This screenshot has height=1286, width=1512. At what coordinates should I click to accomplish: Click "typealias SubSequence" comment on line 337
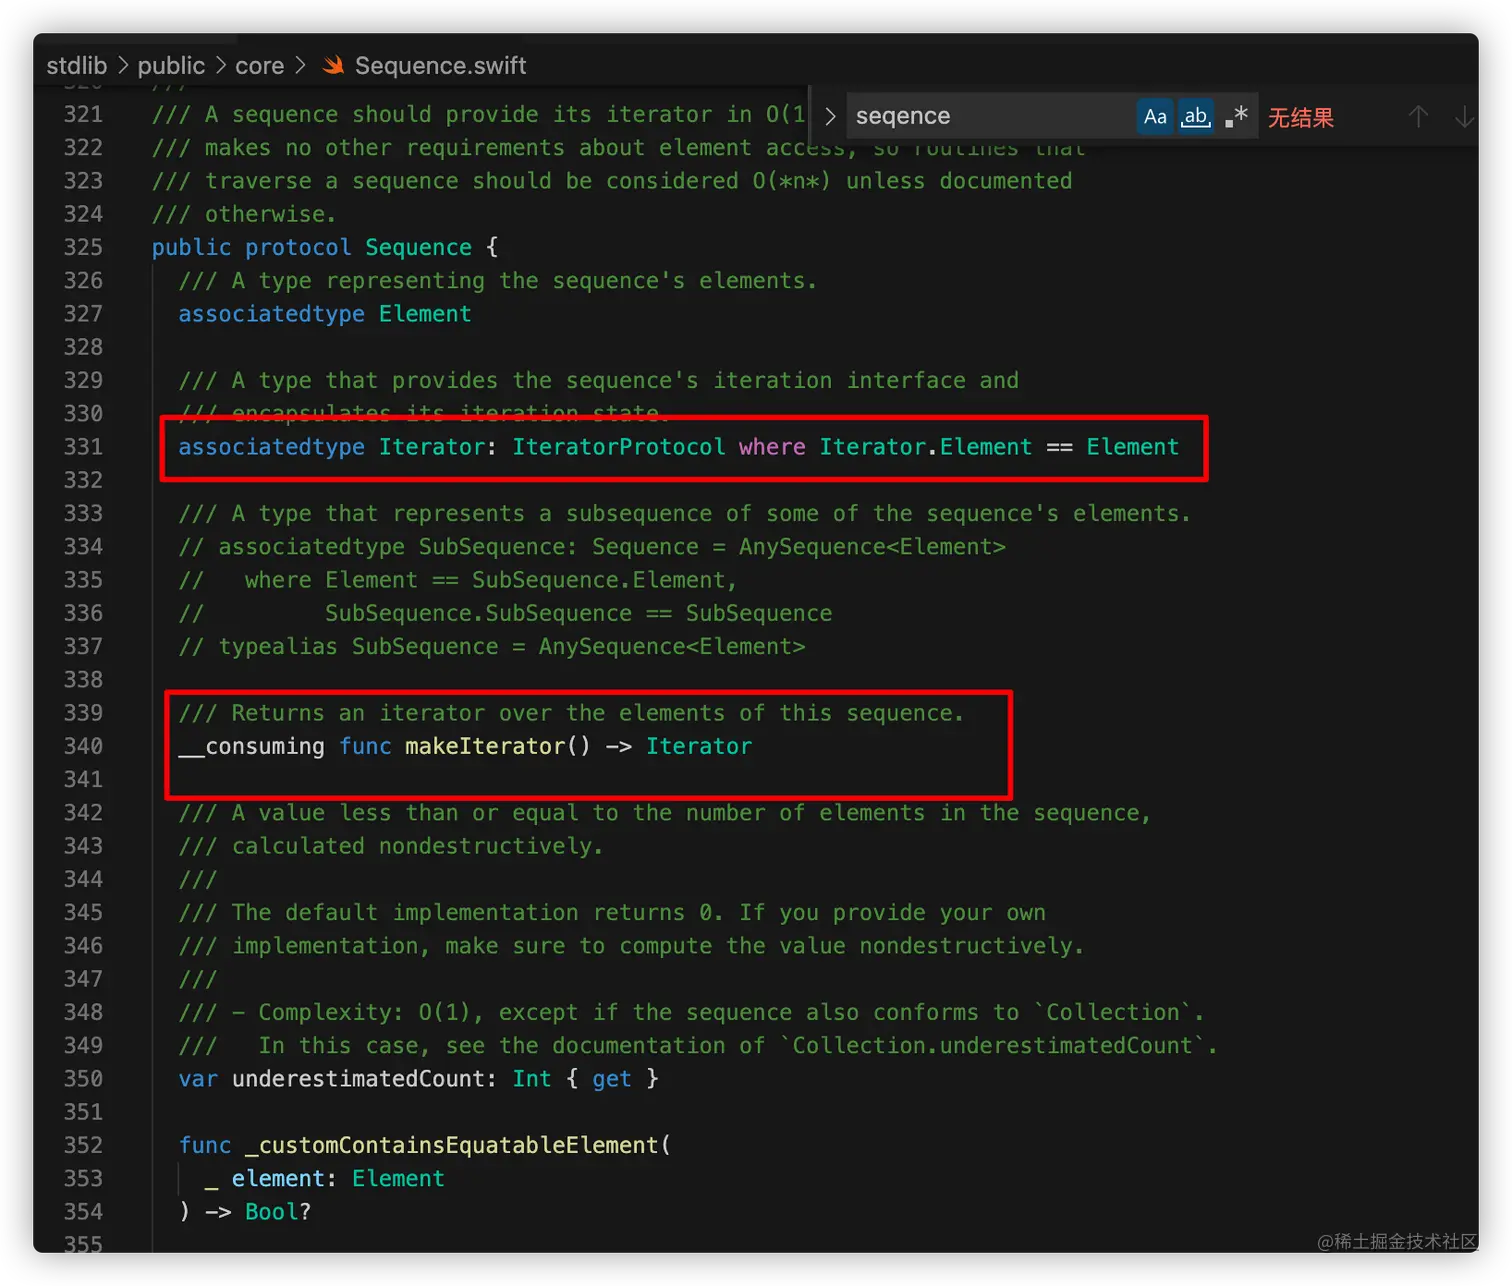point(358,647)
